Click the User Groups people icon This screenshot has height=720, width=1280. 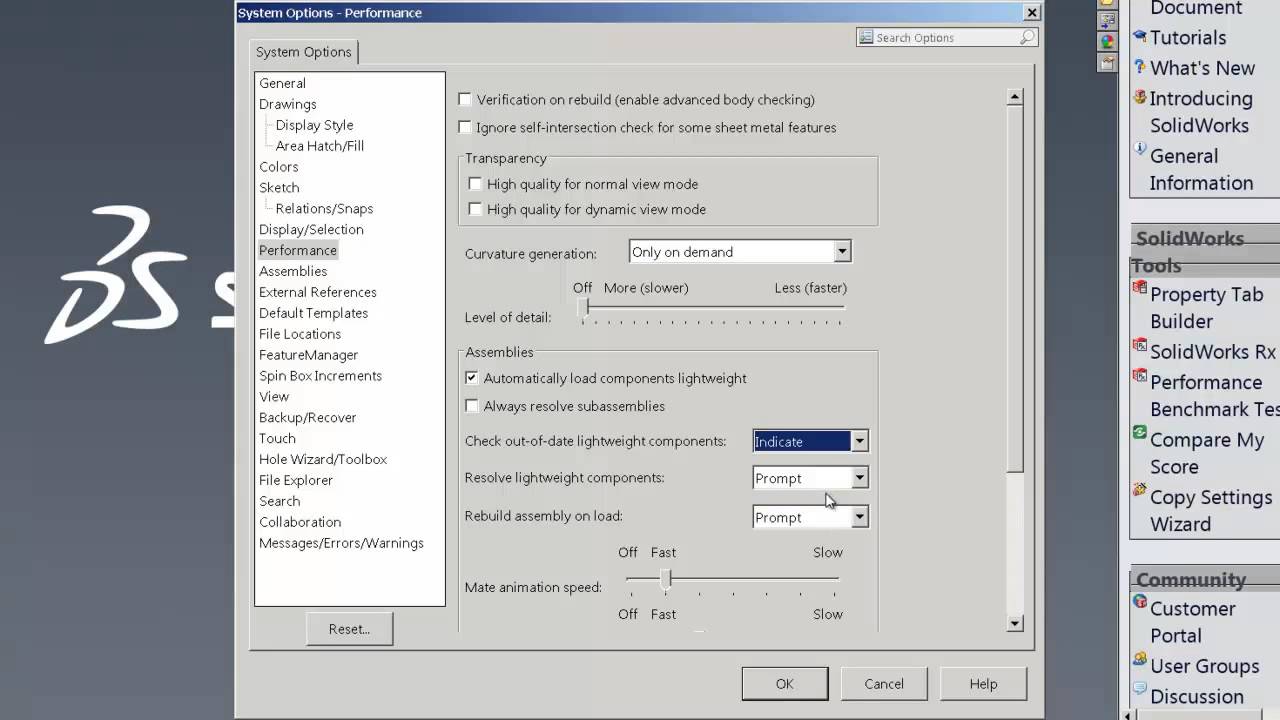[x=1139, y=658]
